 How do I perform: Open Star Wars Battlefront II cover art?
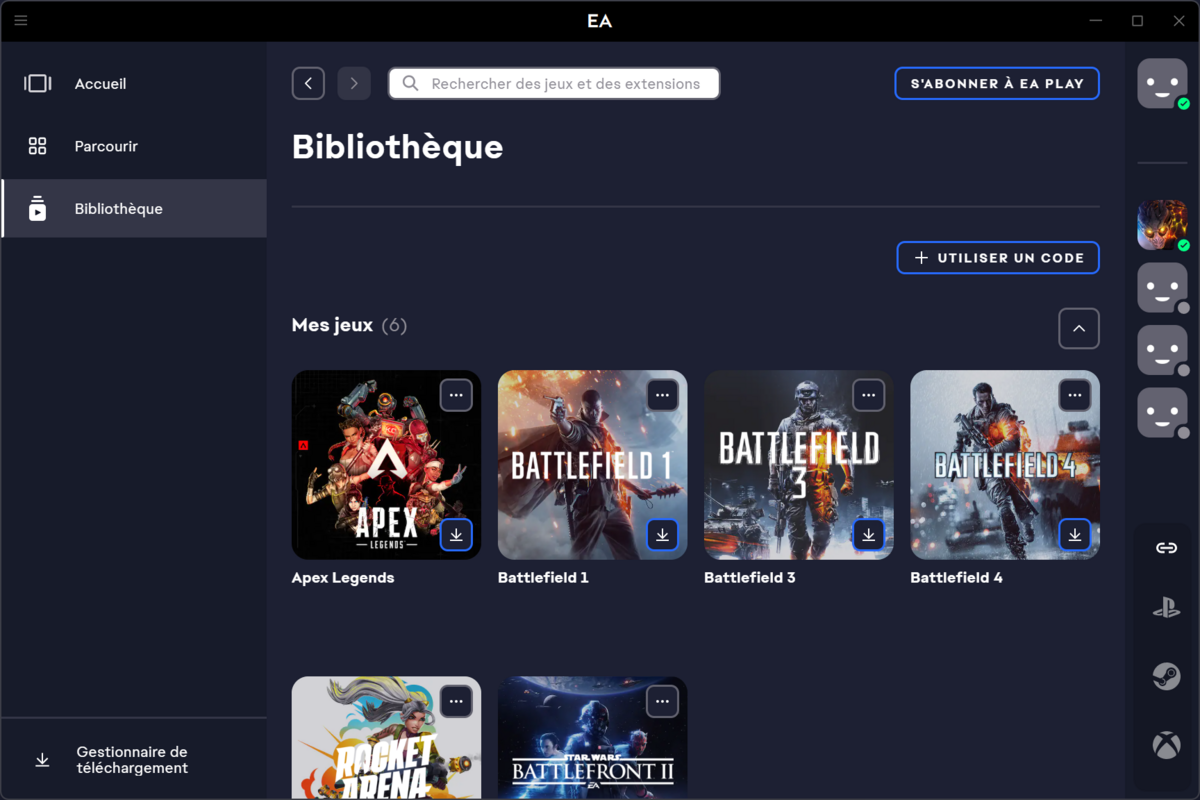point(592,738)
